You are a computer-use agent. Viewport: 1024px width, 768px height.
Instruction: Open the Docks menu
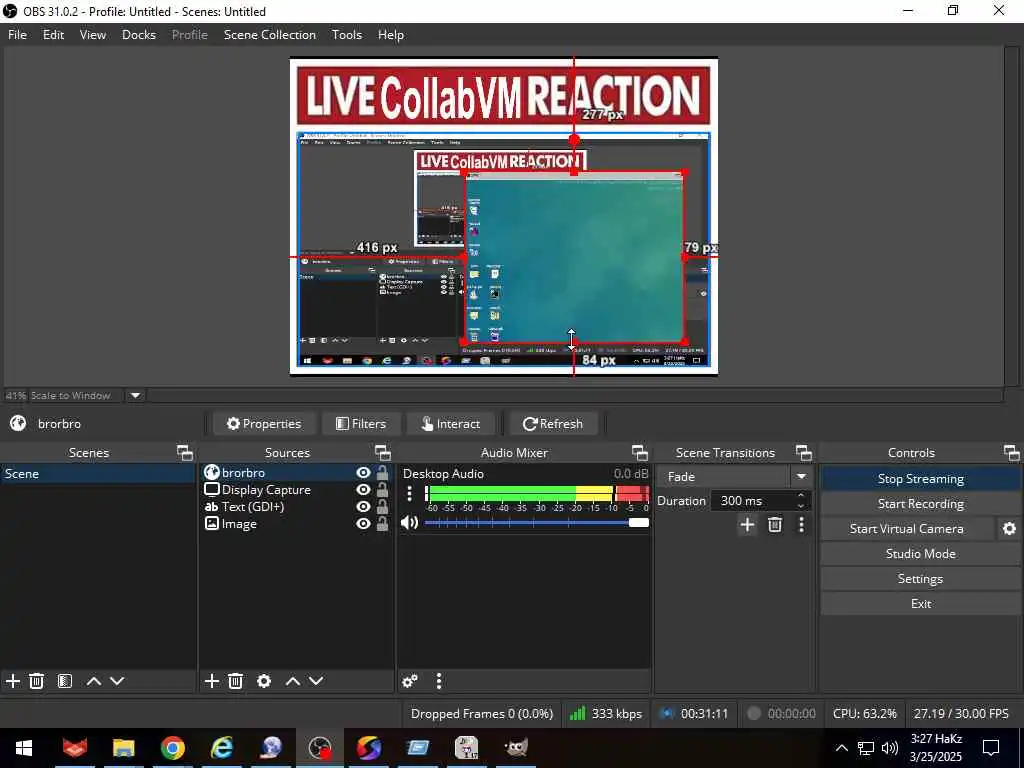(x=139, y=35)
